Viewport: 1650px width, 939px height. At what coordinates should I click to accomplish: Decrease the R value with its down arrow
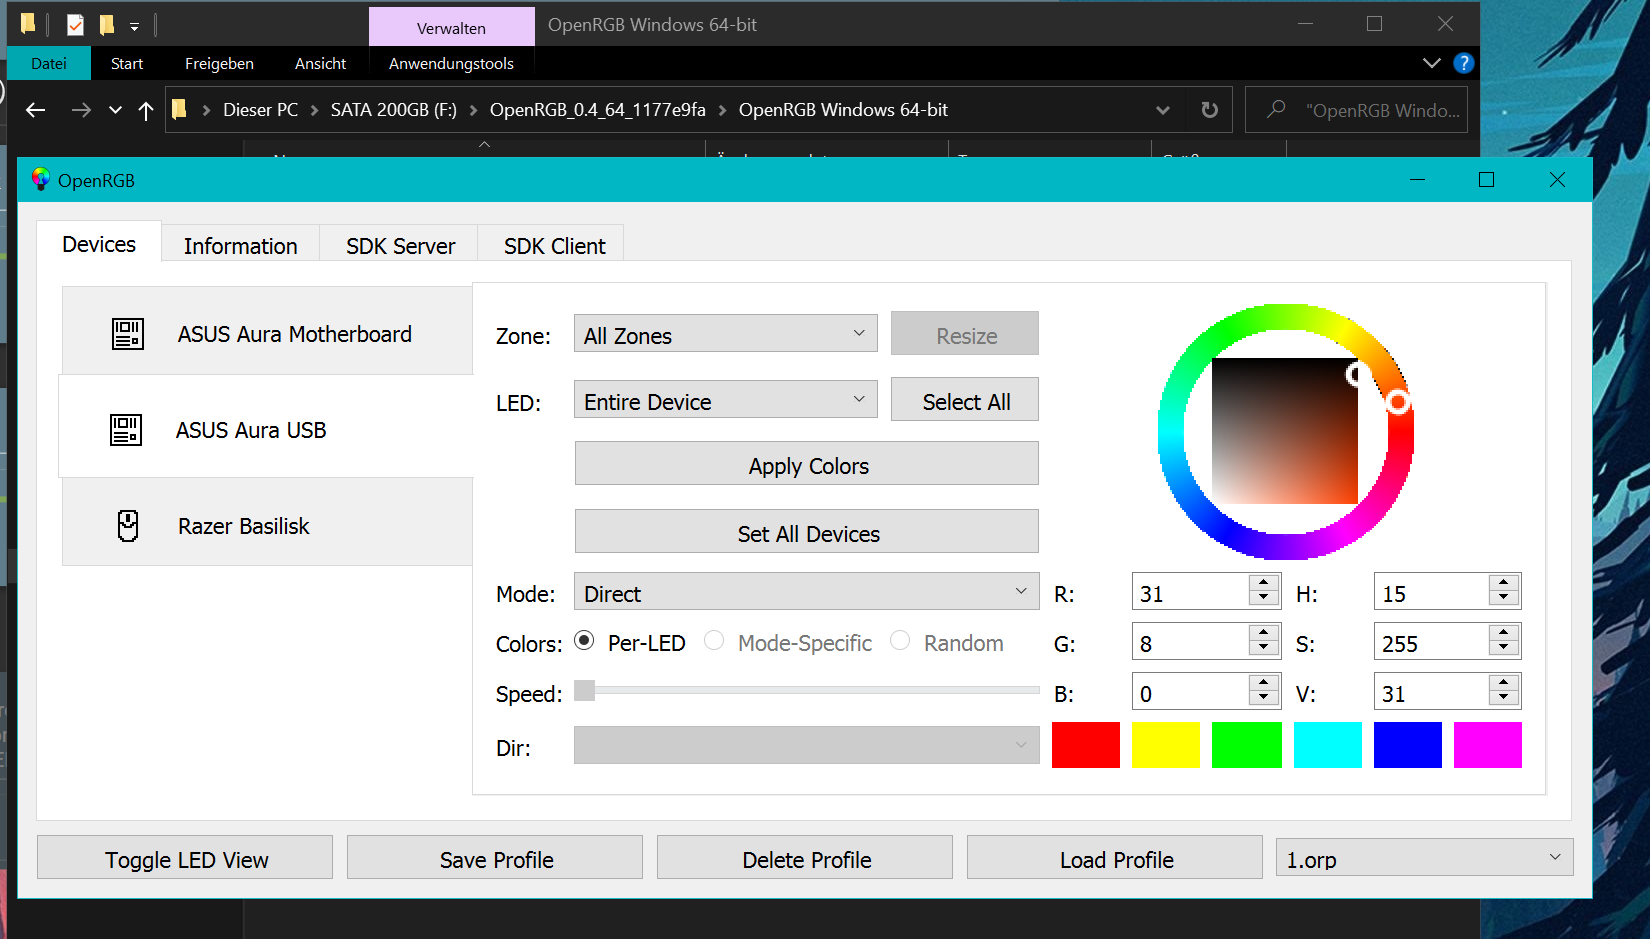(1264, 598)
